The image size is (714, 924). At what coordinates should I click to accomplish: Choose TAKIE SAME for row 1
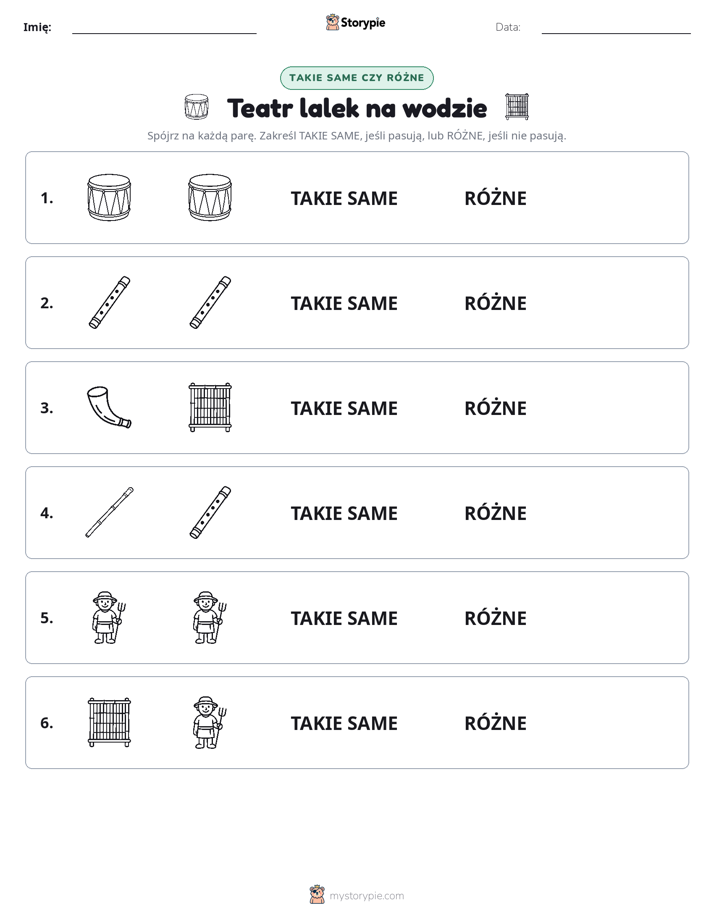(344, 199)
